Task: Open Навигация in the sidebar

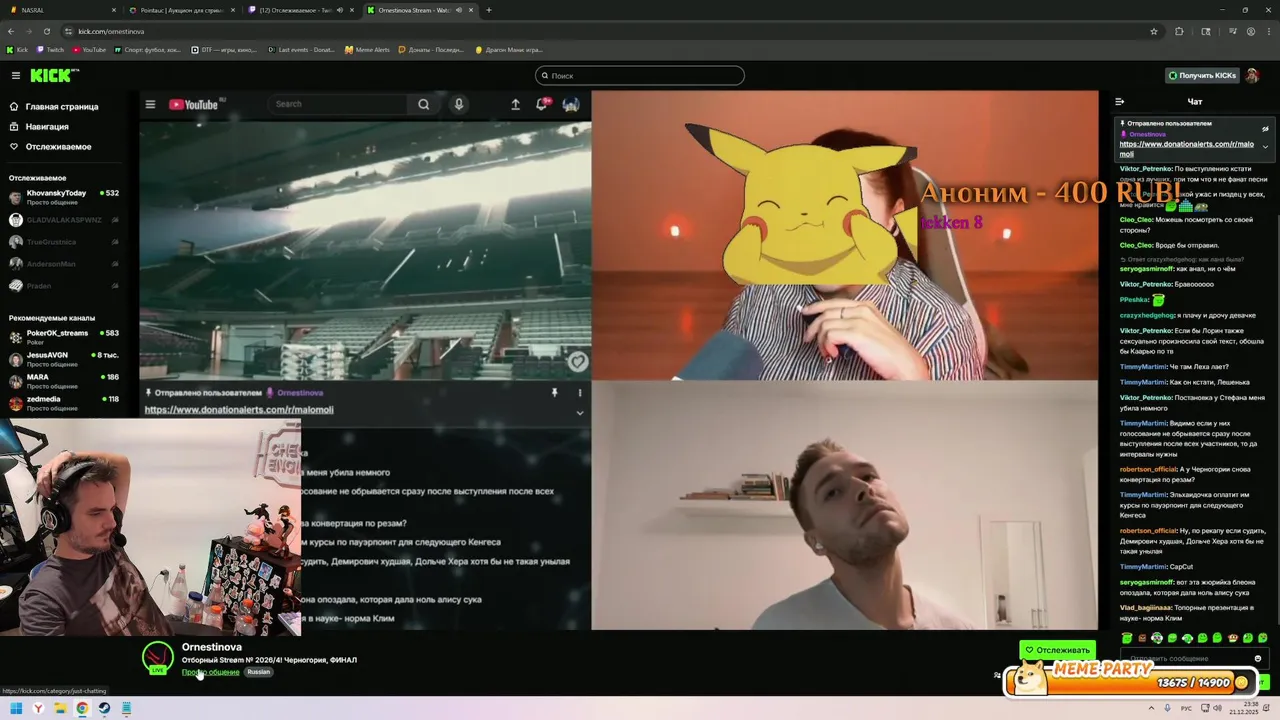Action: coord(39,126)
